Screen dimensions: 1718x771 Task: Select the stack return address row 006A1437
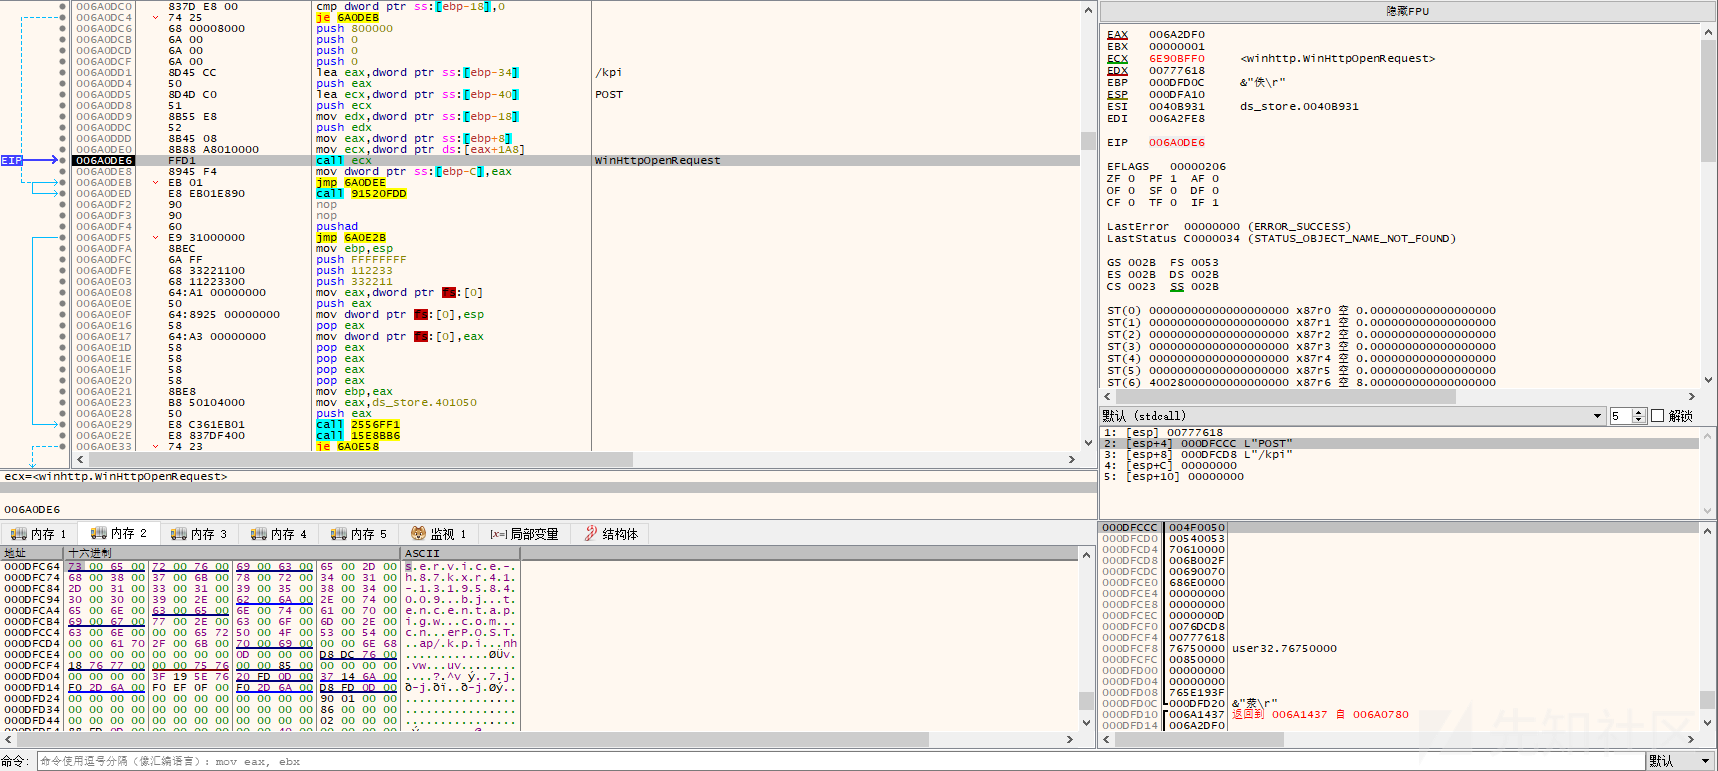(x=1400, y=714)
